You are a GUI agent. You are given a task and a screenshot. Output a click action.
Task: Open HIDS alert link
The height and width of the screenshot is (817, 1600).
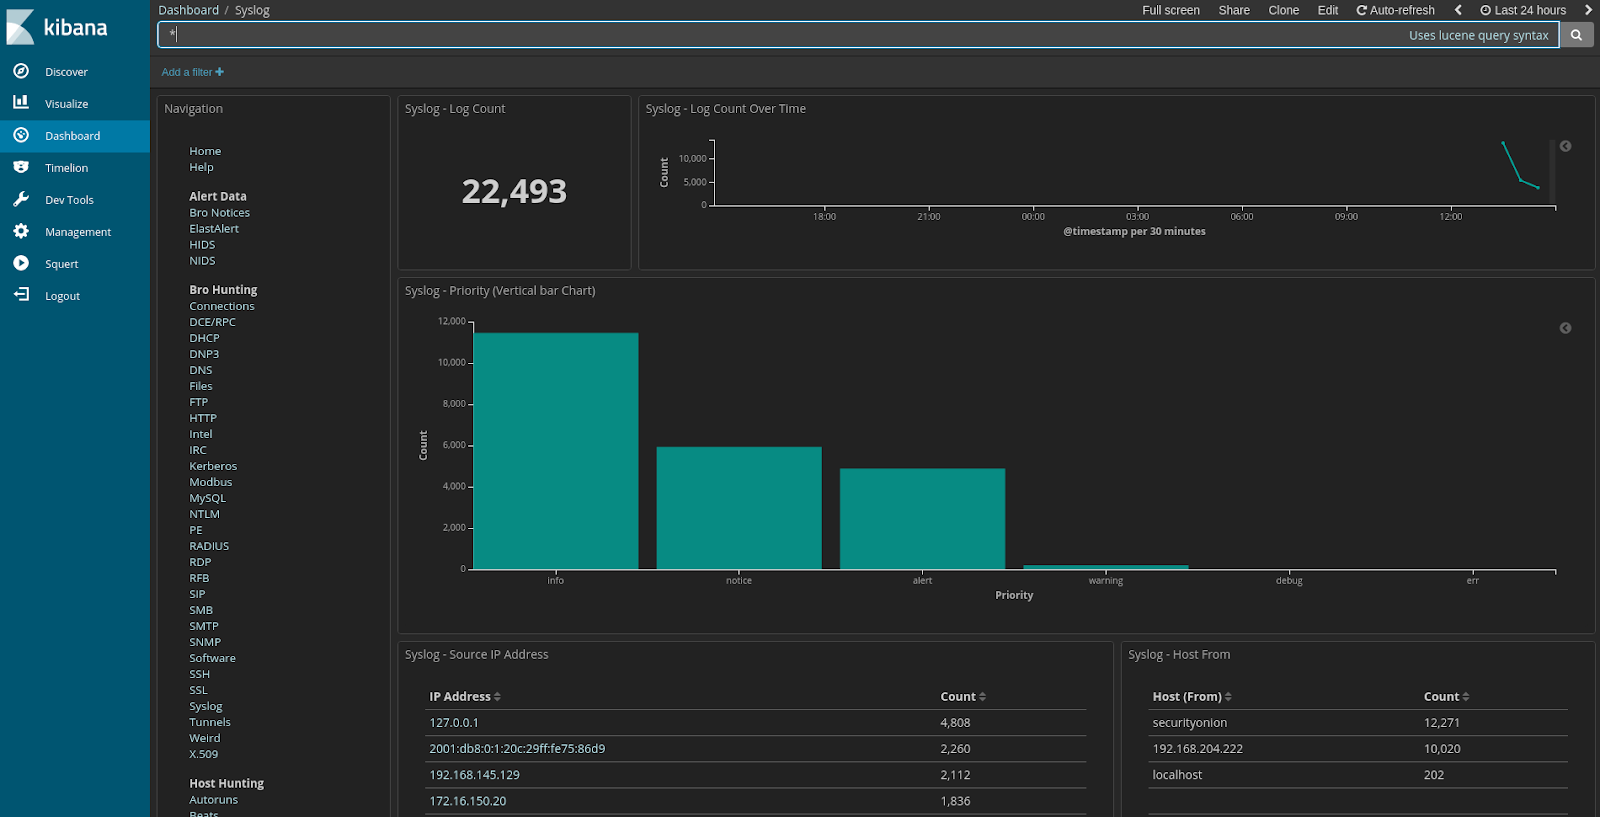(x=202, y=245)
